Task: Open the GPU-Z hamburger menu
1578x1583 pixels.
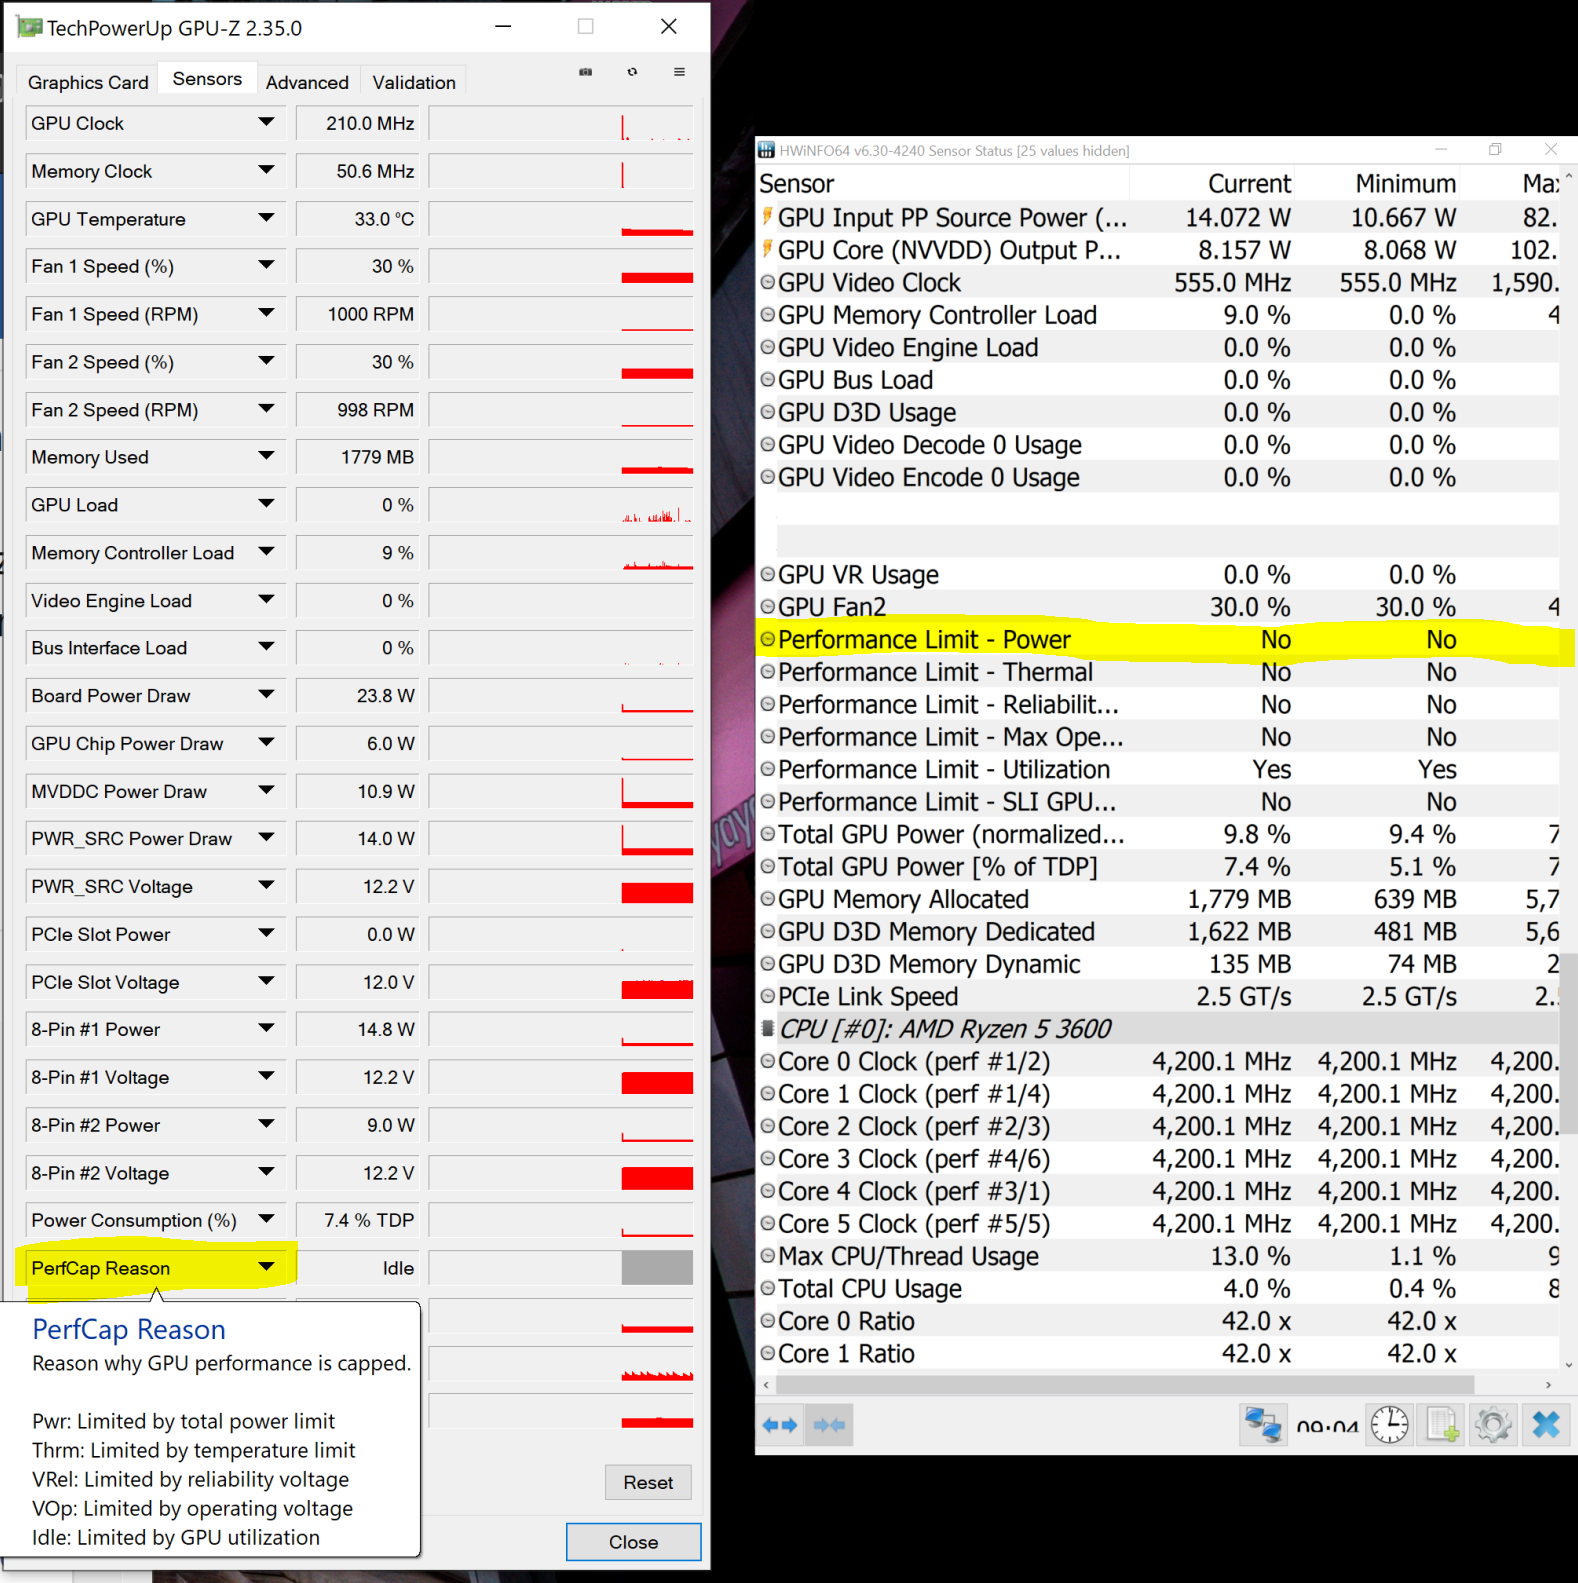Action: pos(679,72)
